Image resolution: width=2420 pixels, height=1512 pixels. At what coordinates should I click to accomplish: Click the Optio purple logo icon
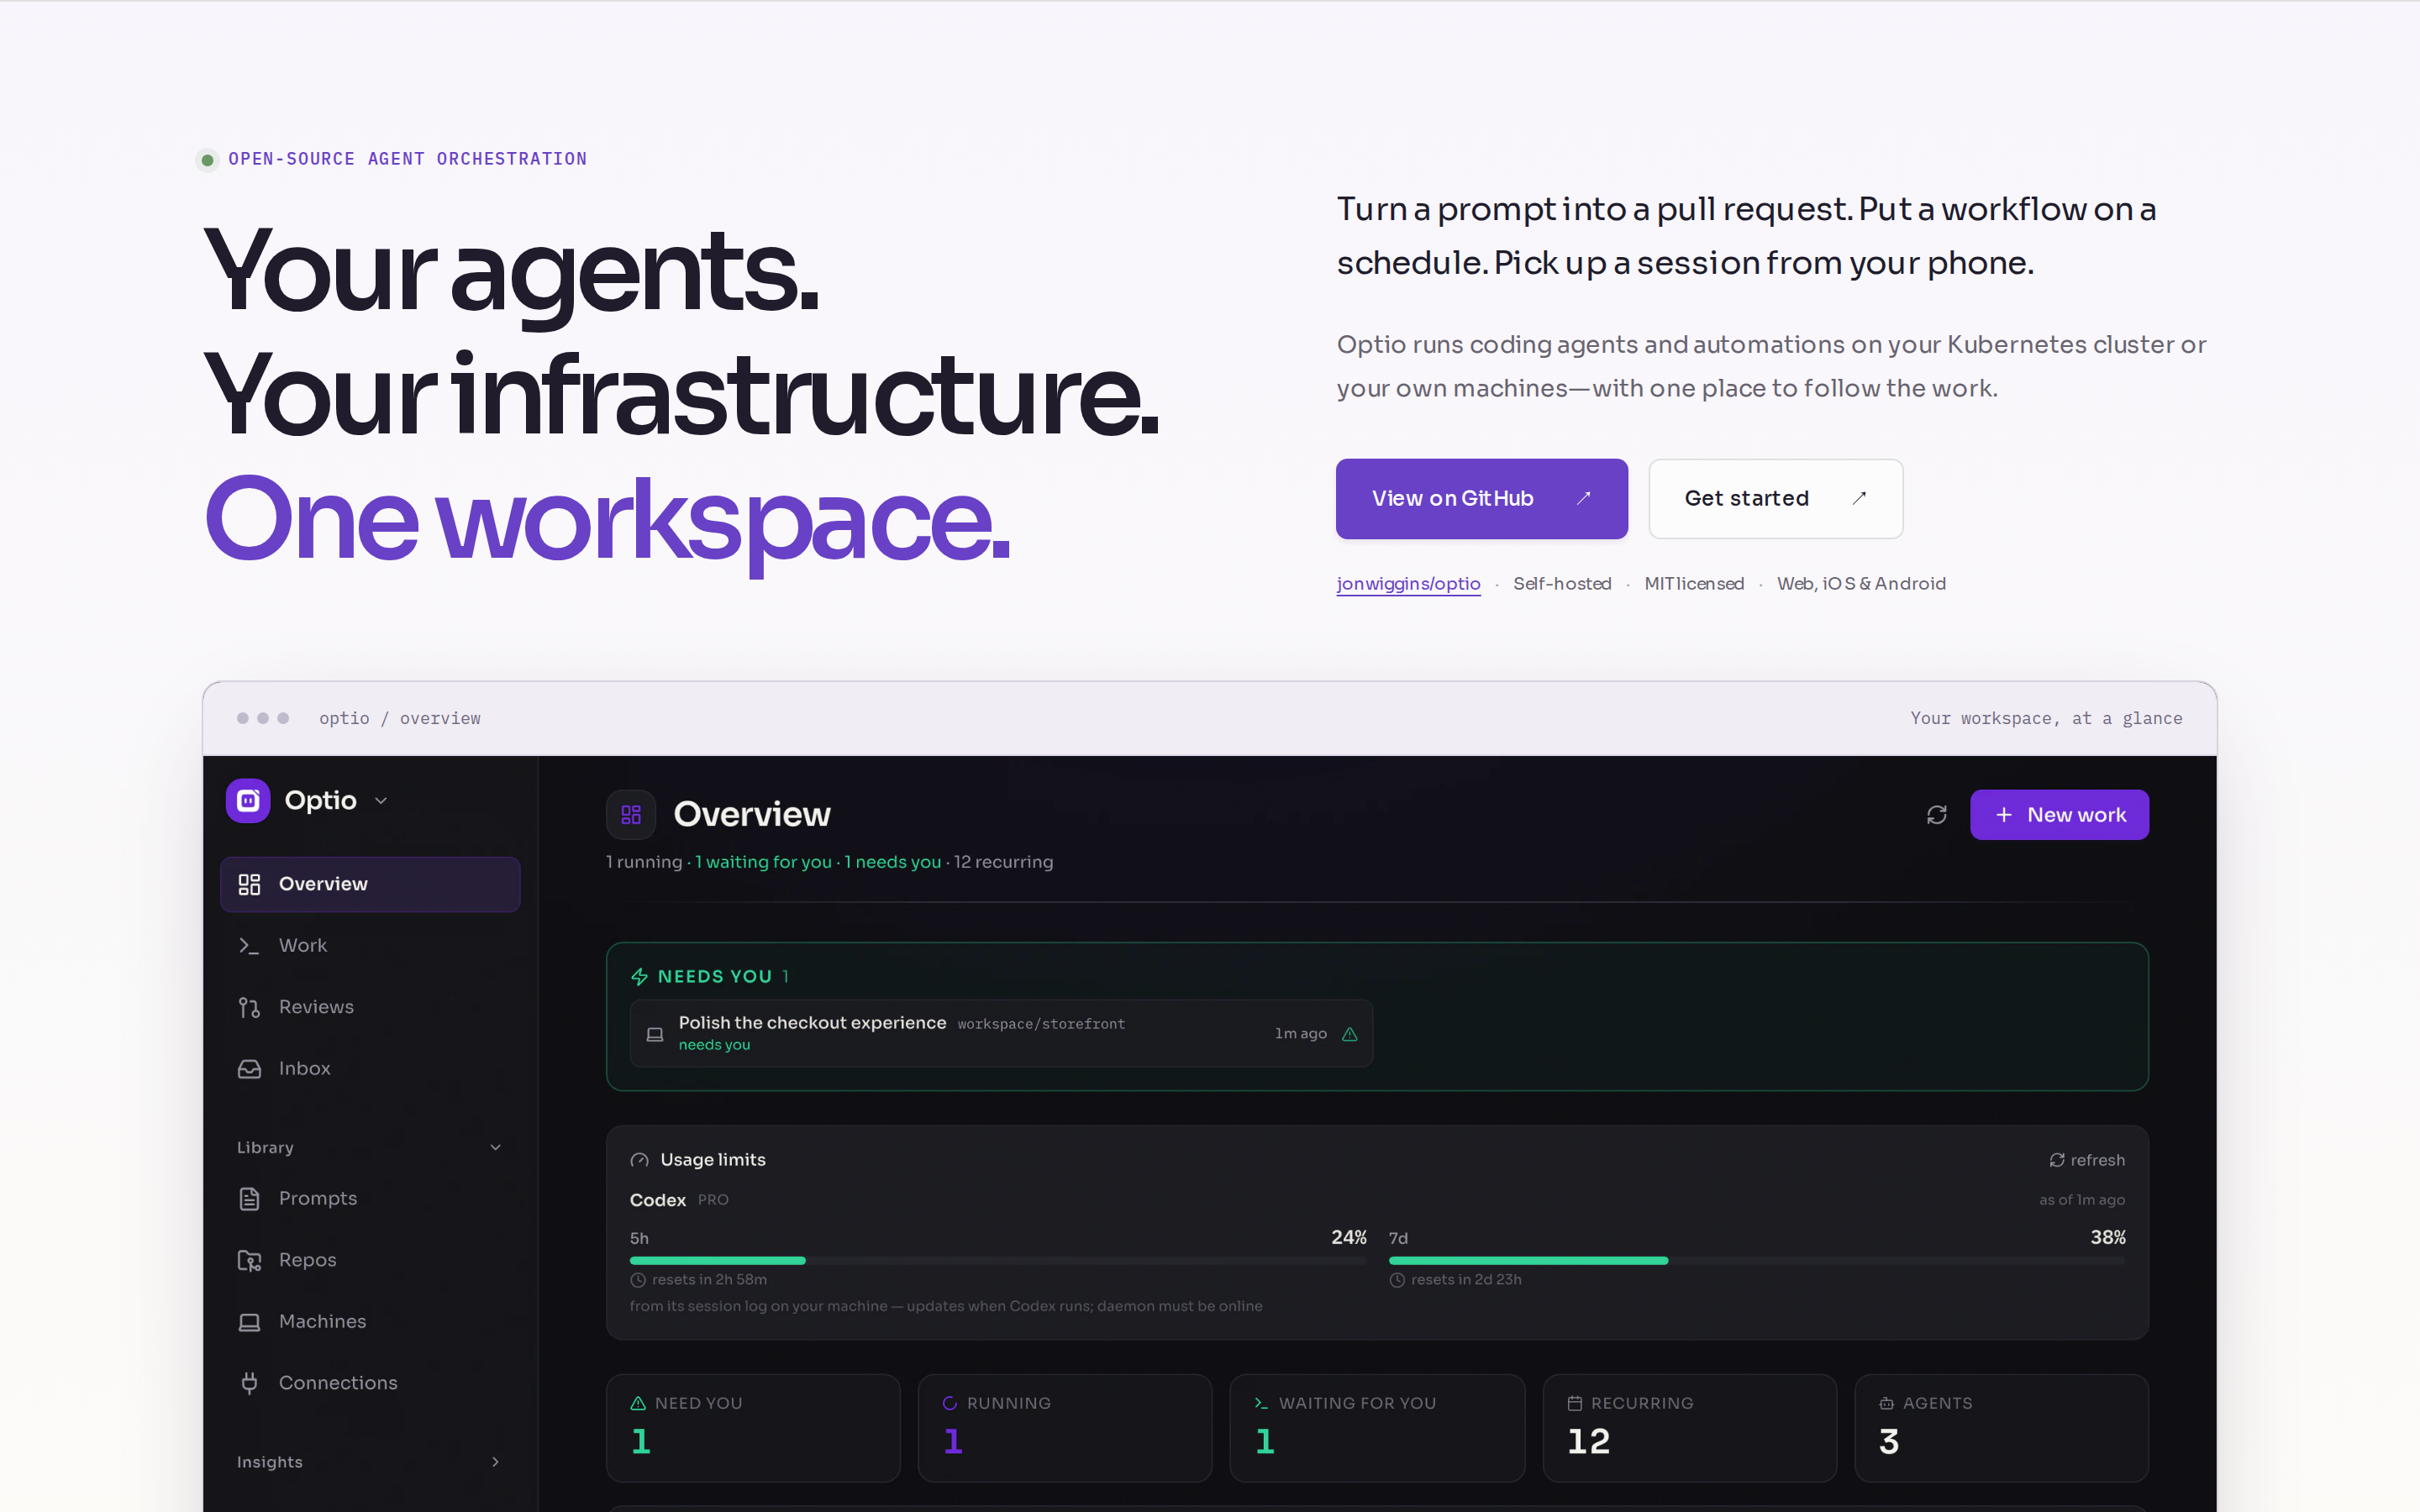pos(248,800)
